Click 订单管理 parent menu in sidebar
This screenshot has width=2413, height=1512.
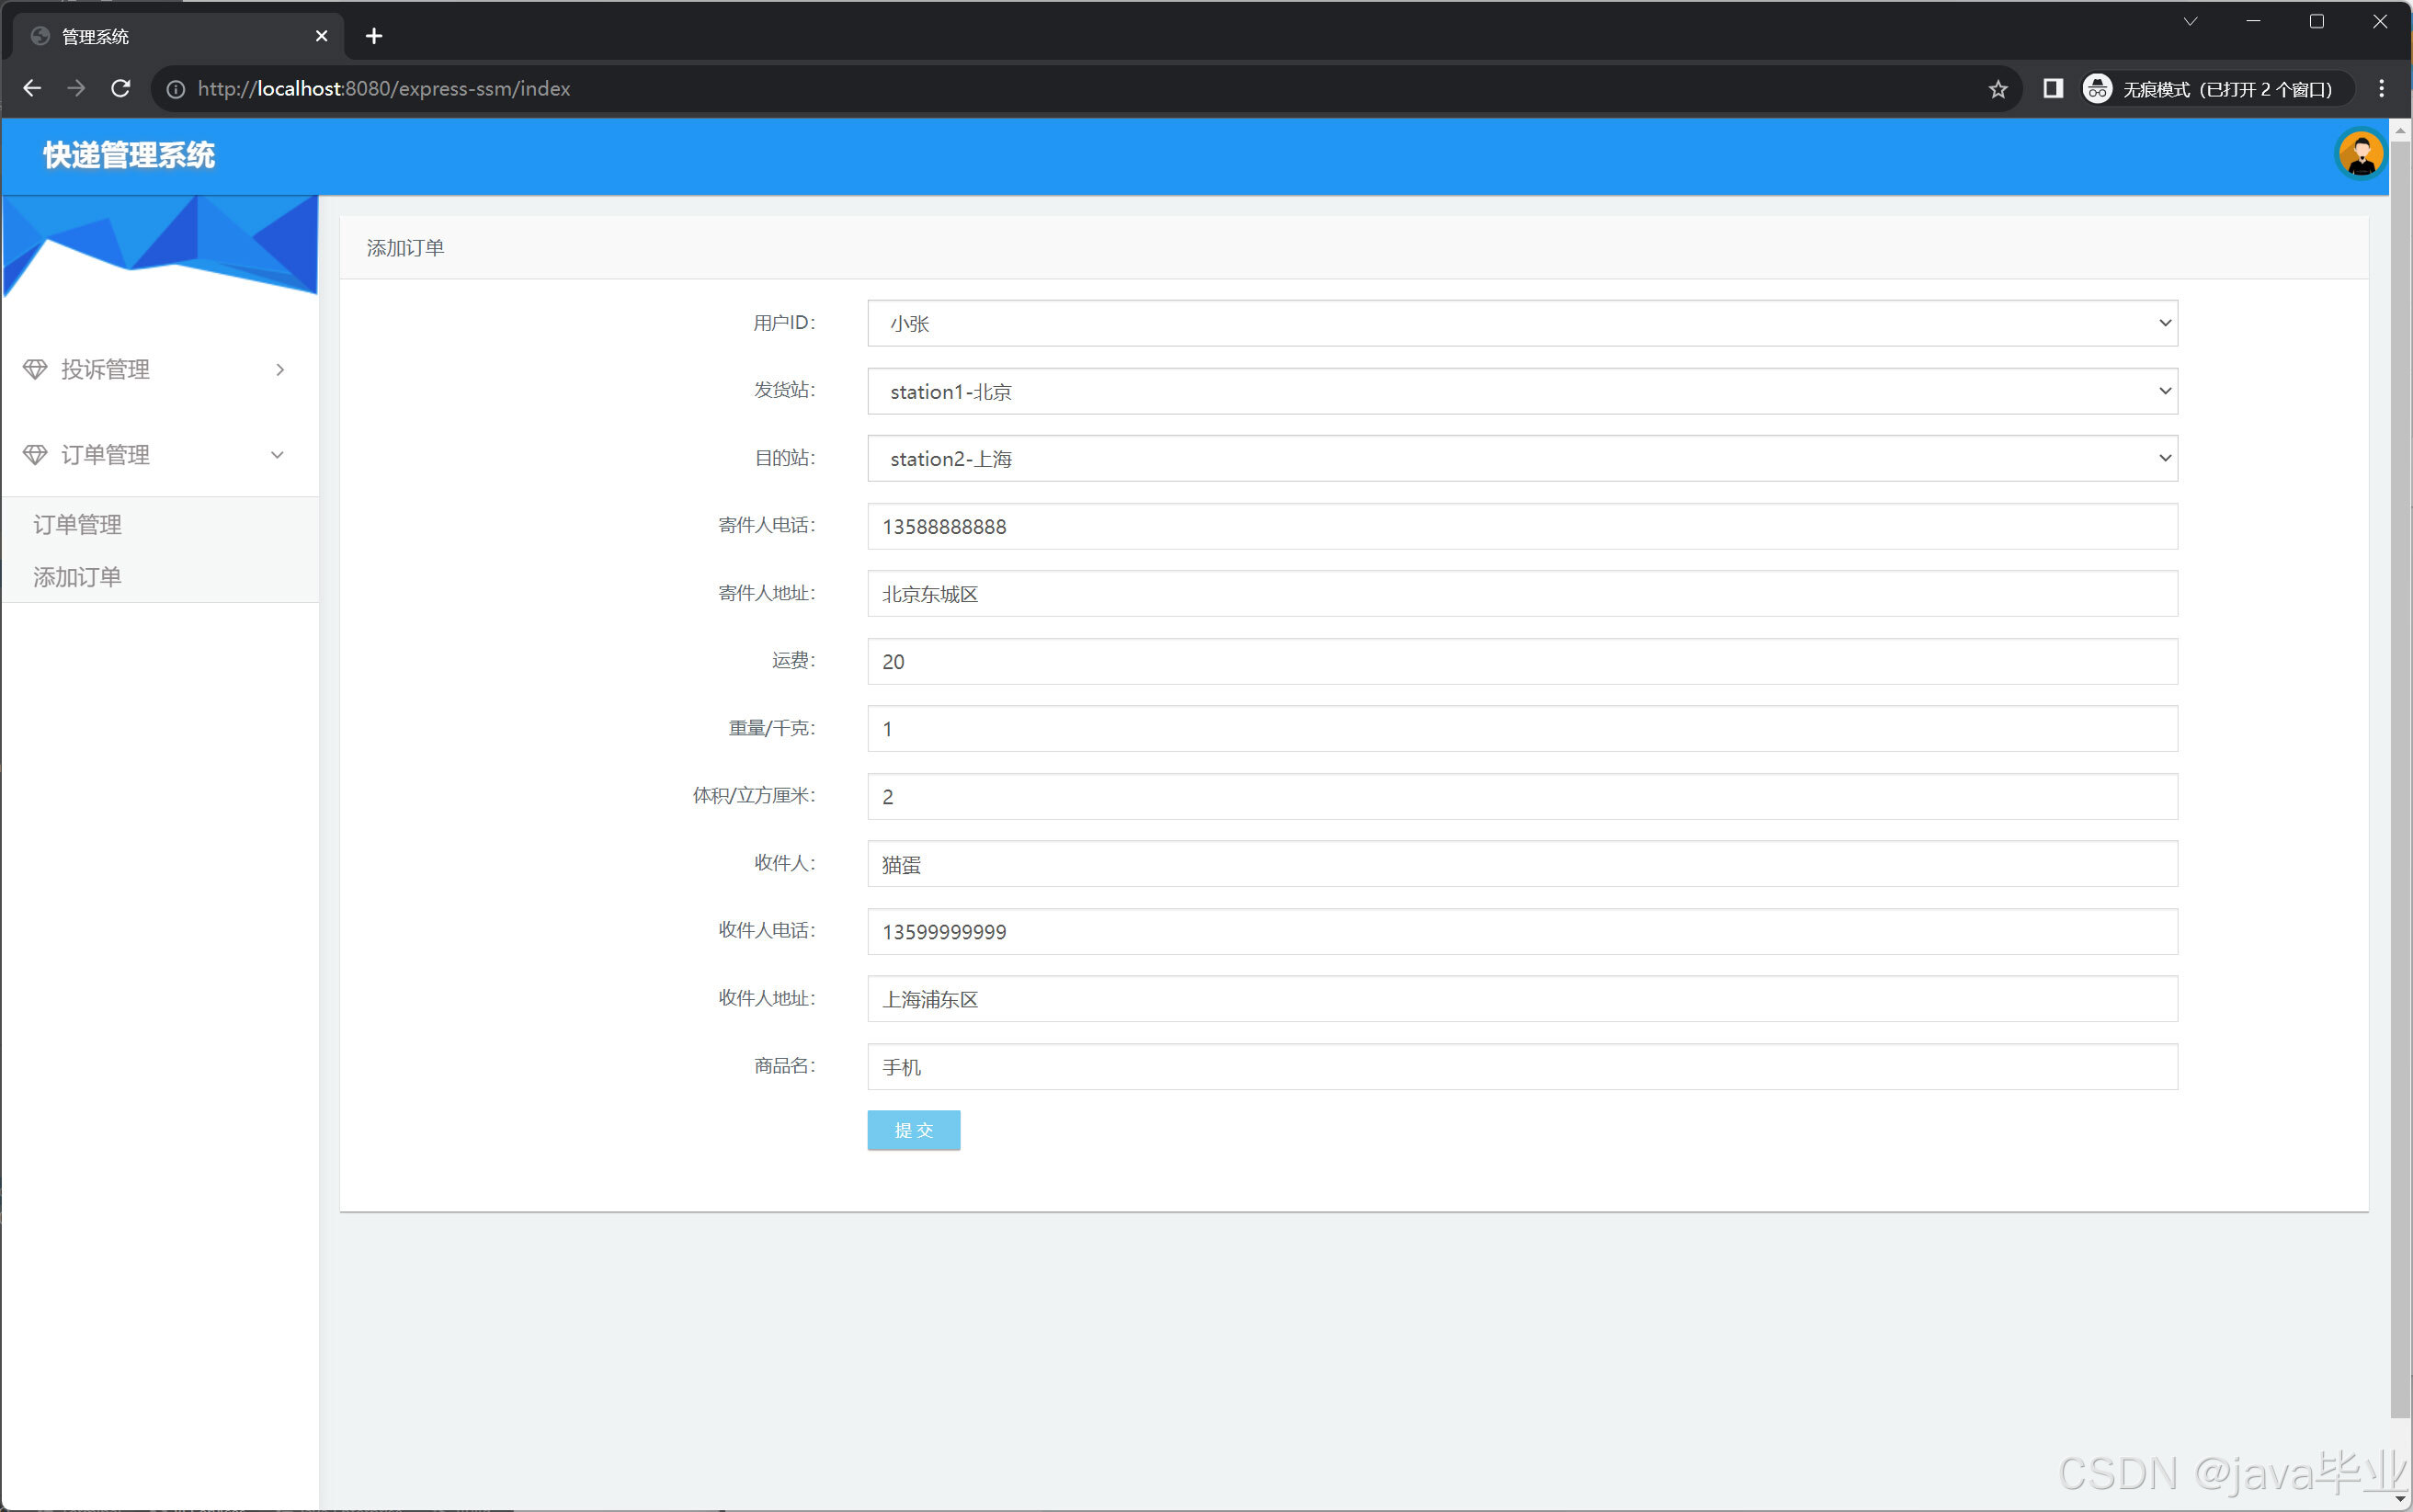click(x=160, y=455)
